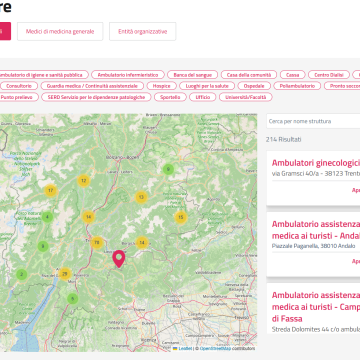Open the green 5 cluster marker

pos(73,298)
